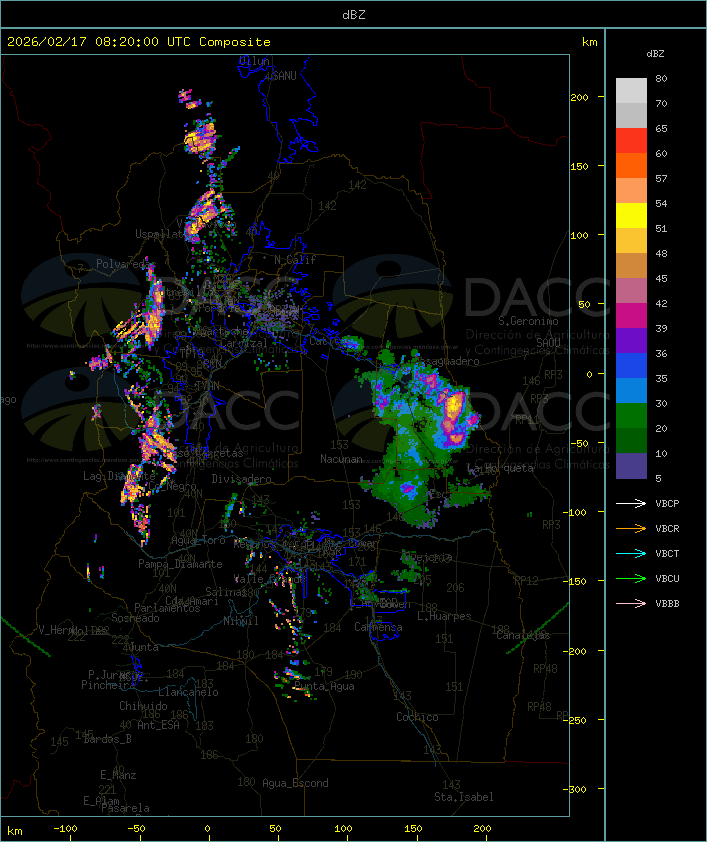Select the purple 36-39 dBZ swatch
Image resolution: width=707 pixels, height=842 pixels.
pyautogui.click(x=631, y=341)
